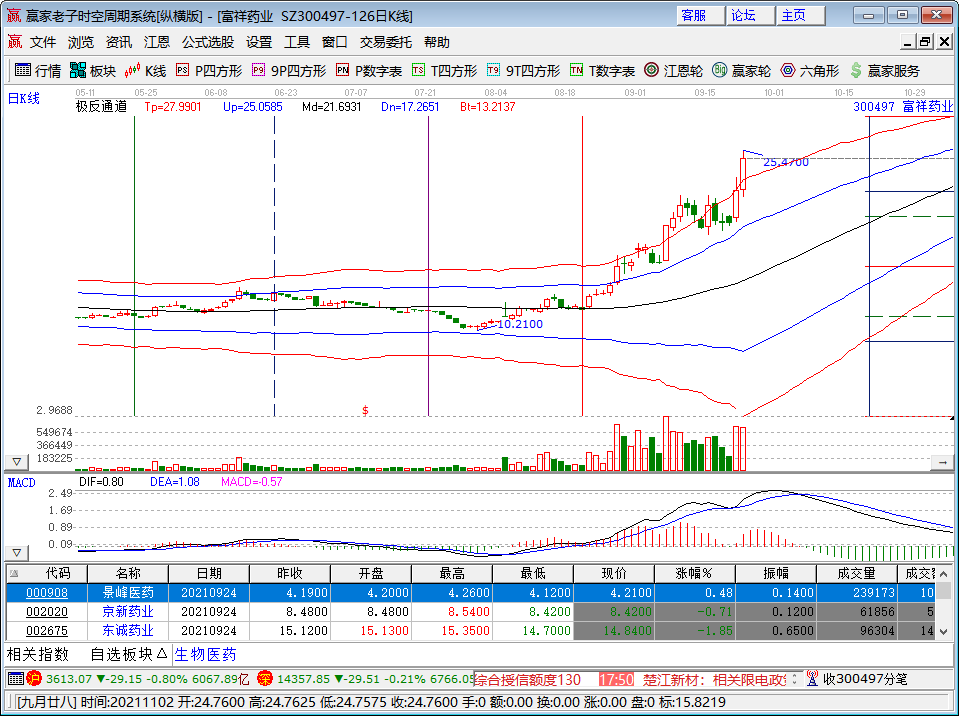
Task: Open the 9T四方形 tool
Action: (524, 71)
